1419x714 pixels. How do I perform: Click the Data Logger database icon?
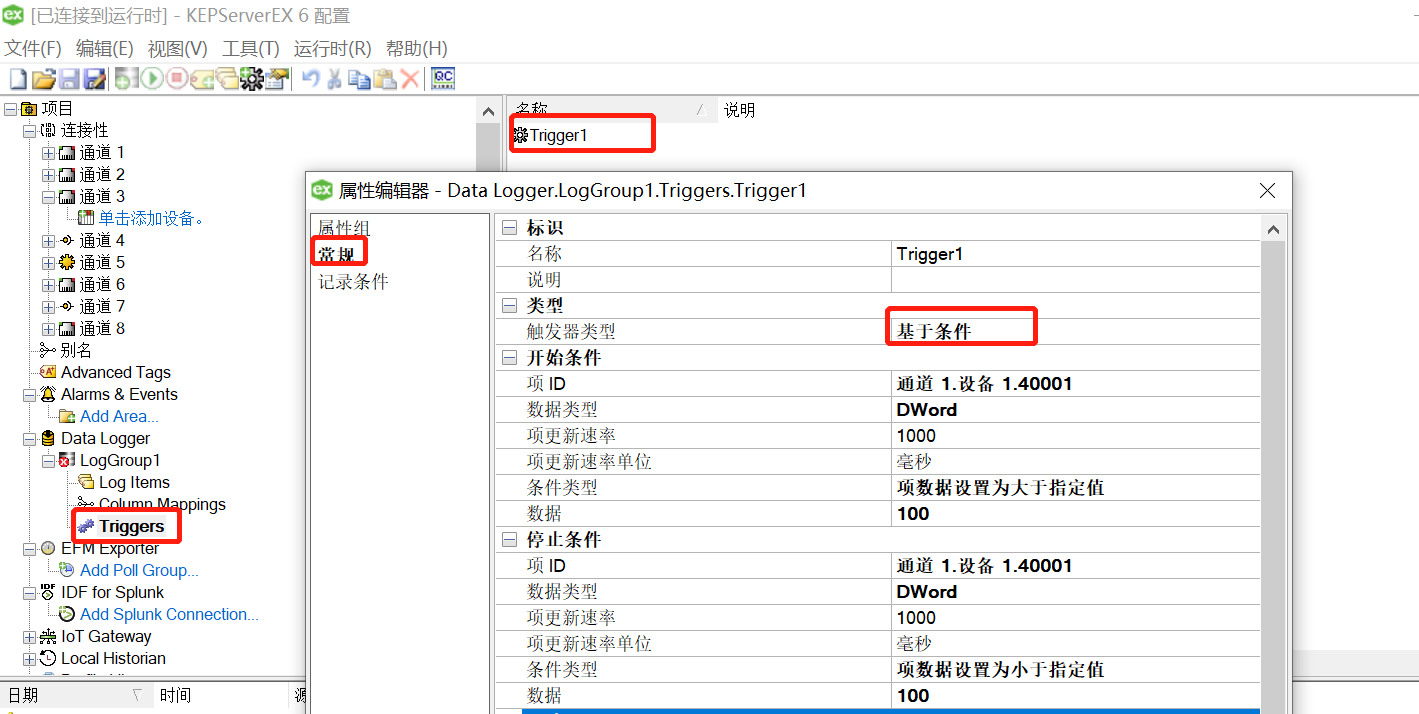point(49,438)
